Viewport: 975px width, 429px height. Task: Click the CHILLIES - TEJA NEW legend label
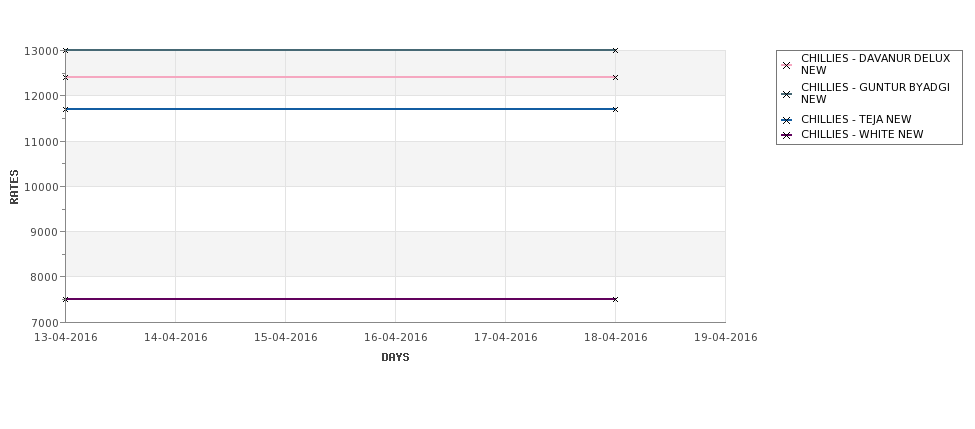856,119
